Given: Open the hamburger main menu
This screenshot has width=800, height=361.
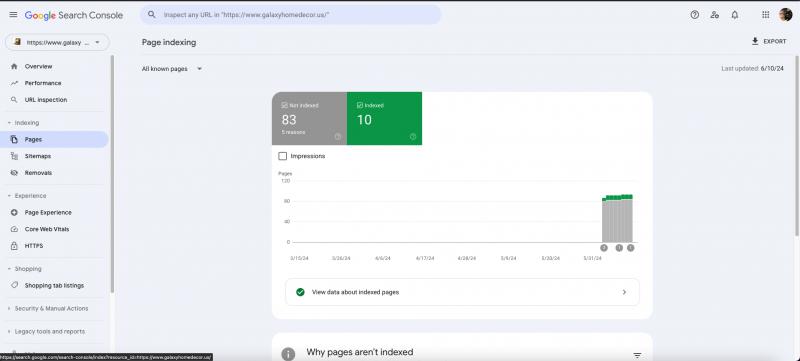Looking at the screenshot, I should (x=13, y=15).
